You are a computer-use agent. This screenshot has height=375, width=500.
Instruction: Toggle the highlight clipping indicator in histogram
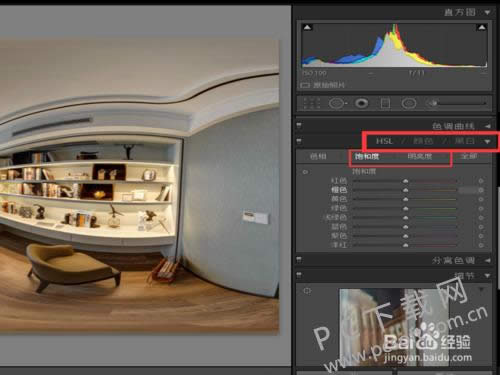click(x=482, y=27)
